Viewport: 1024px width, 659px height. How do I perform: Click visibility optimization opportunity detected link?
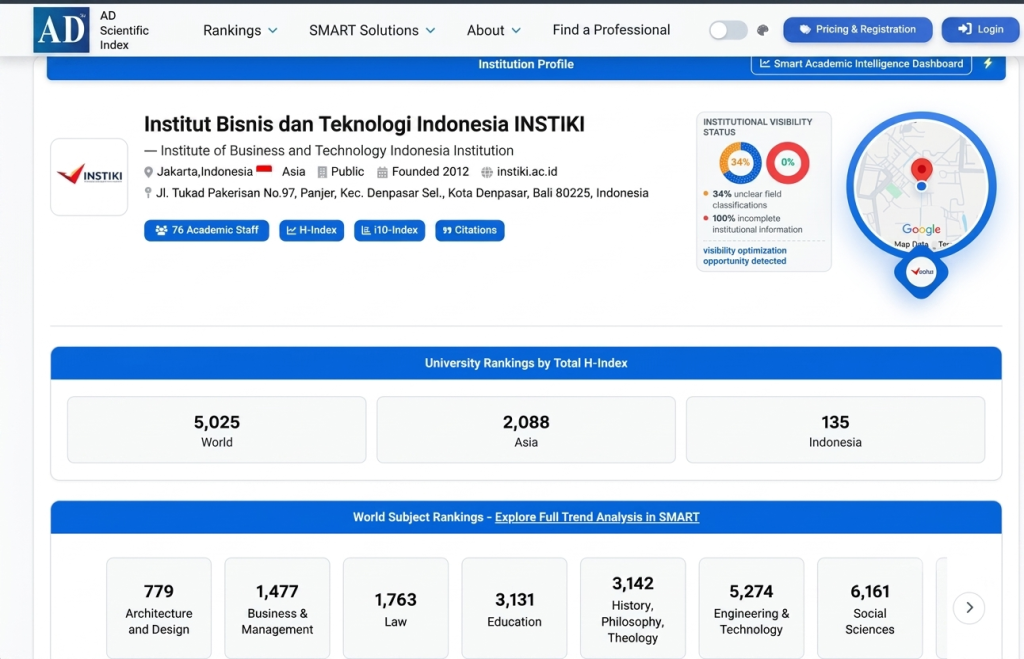point(744,255)
